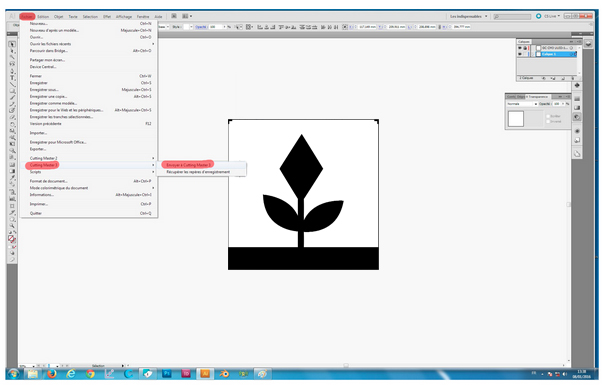Switch to InDesign in the taskbar
The width and height of the screenshot is (607, 389).
186,374
